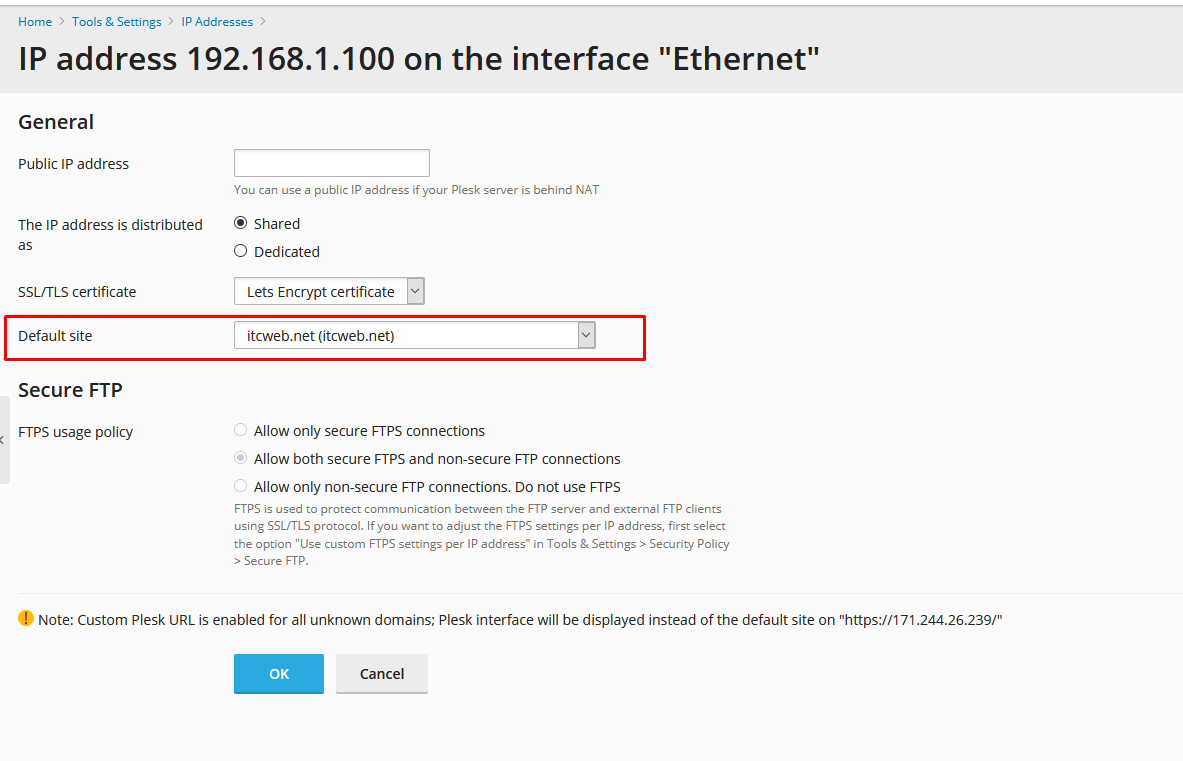The height and width of the screenshot is (761, 1183).
Task: Click the Default site dropdown arrow
Action: click(x=586, y=335)
